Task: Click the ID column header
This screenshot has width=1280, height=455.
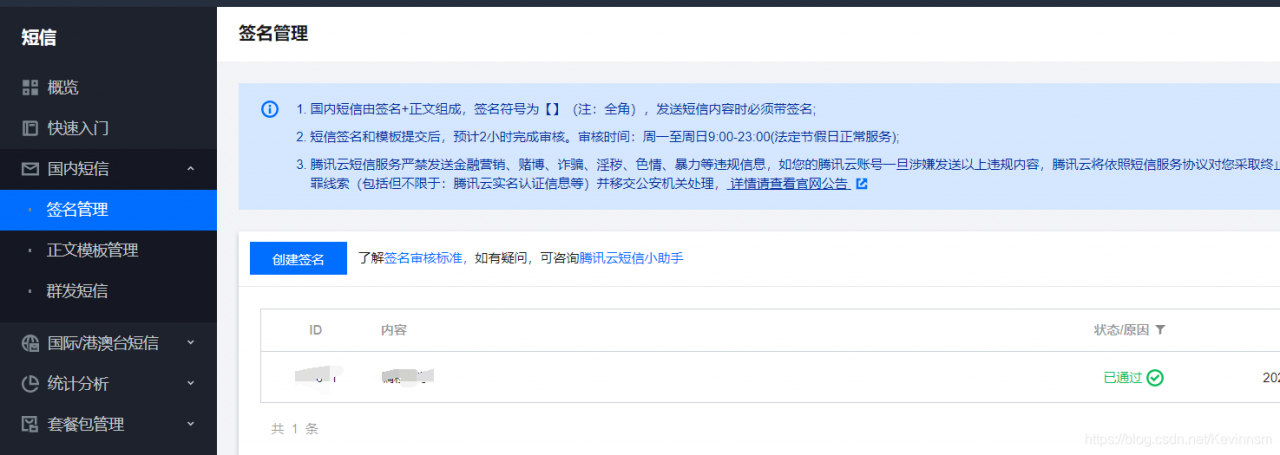Action: (x=316, y=330)
